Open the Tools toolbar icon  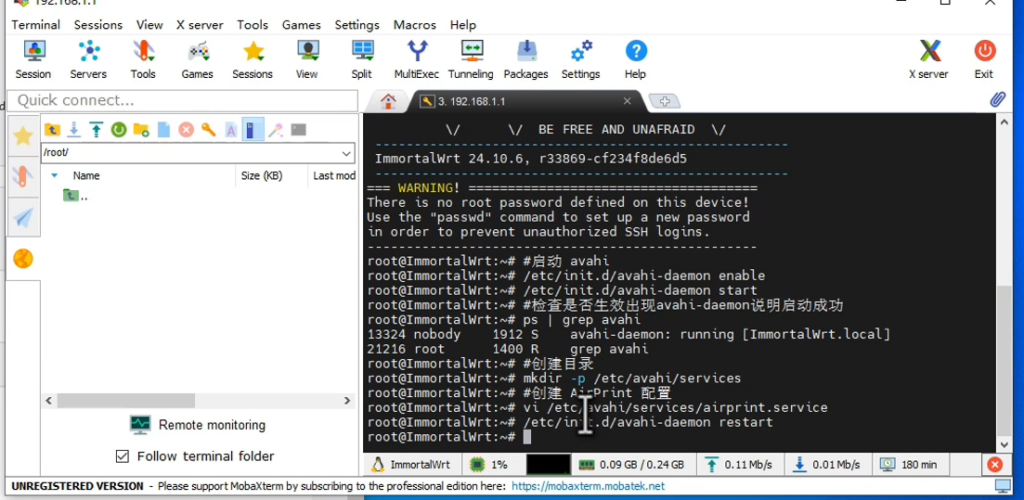point(142,59)
